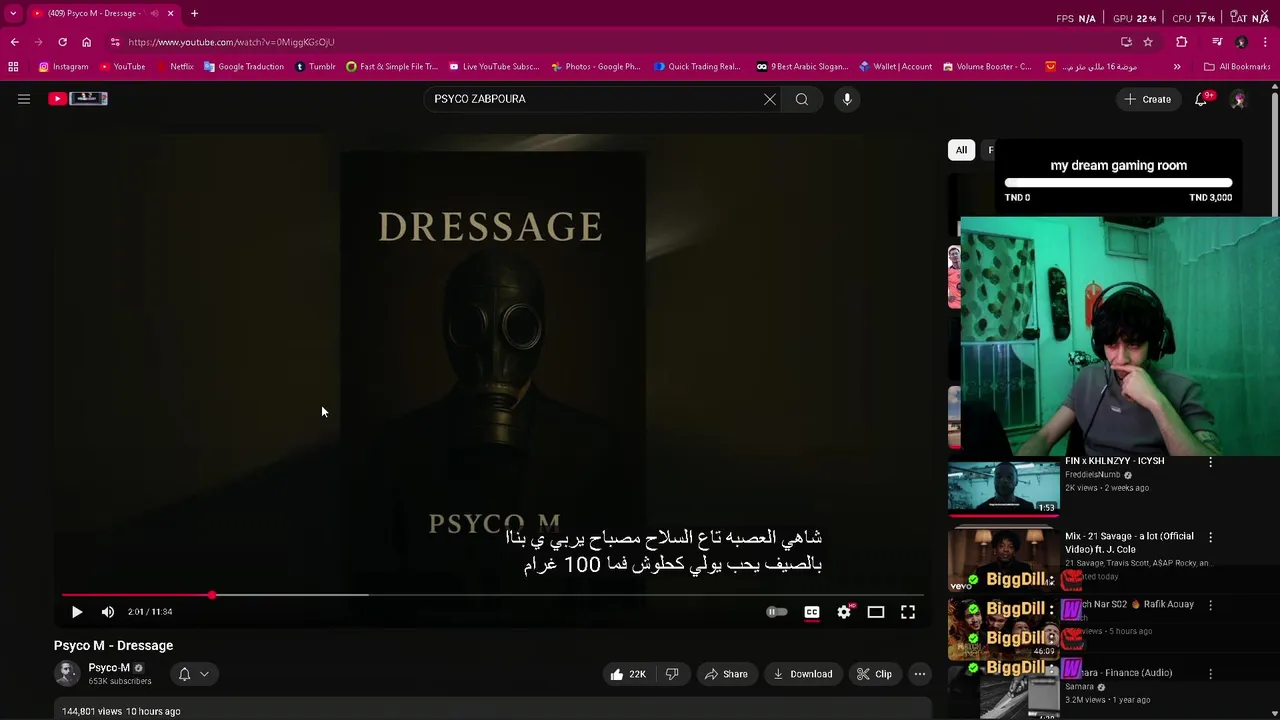Run search with magnifier button
The width and height of the screenshot is (1280, 720).
click(802, 99)
